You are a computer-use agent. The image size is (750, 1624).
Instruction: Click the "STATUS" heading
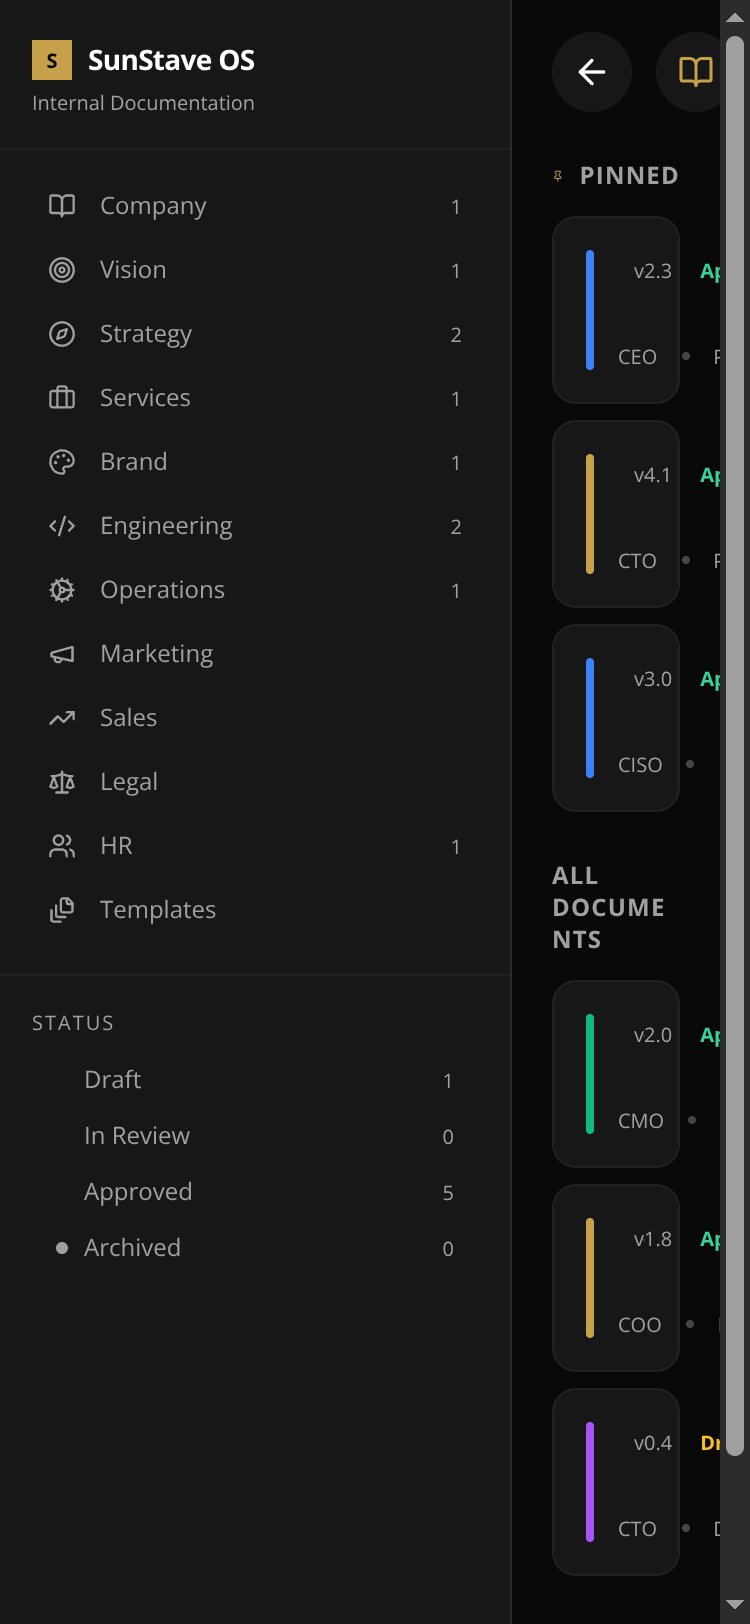73,1023
